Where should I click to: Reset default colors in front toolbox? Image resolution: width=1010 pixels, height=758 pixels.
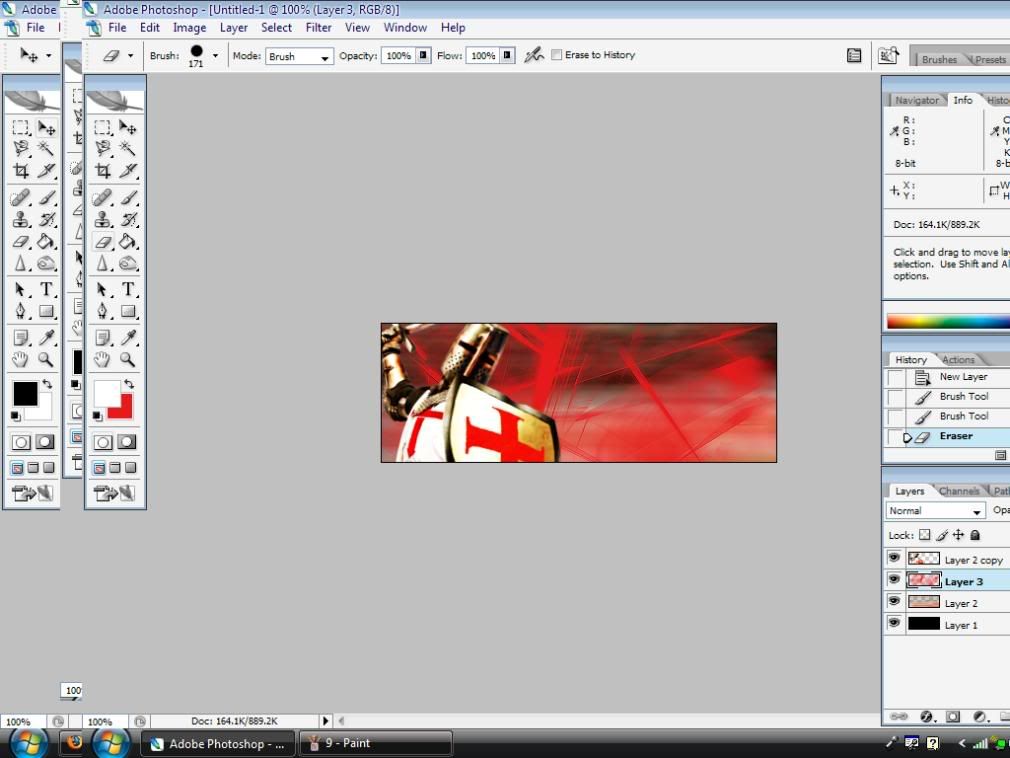click(x=97, y=416)
